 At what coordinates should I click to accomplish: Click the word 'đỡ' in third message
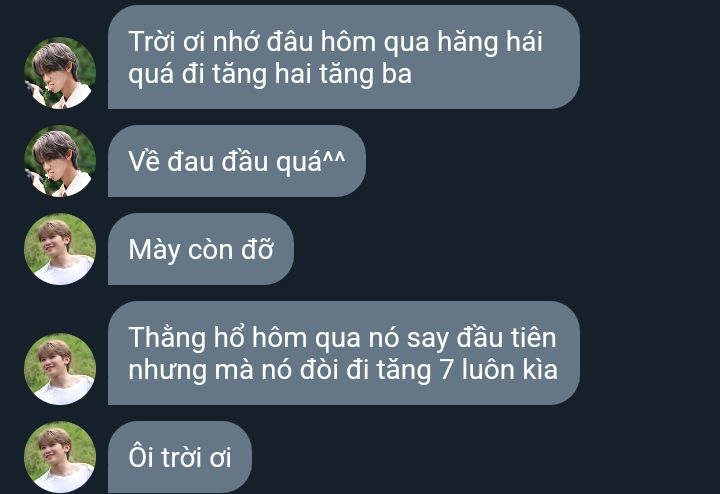pos(258,250)
